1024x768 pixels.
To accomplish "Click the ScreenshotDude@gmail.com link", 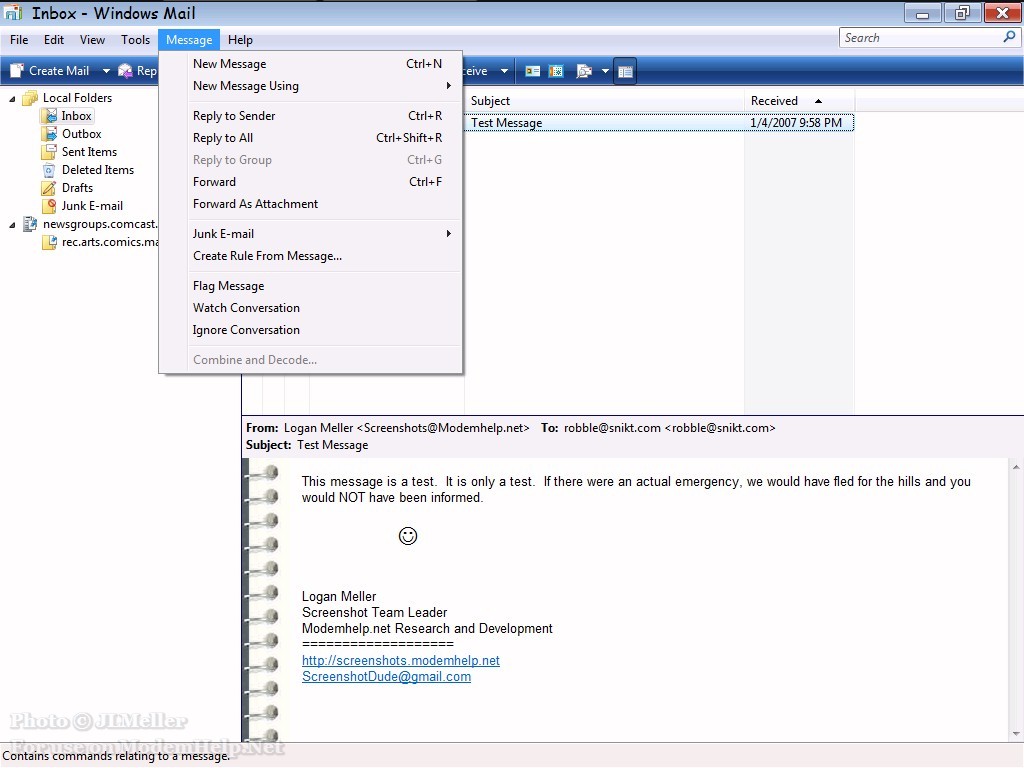I will 386,677.
